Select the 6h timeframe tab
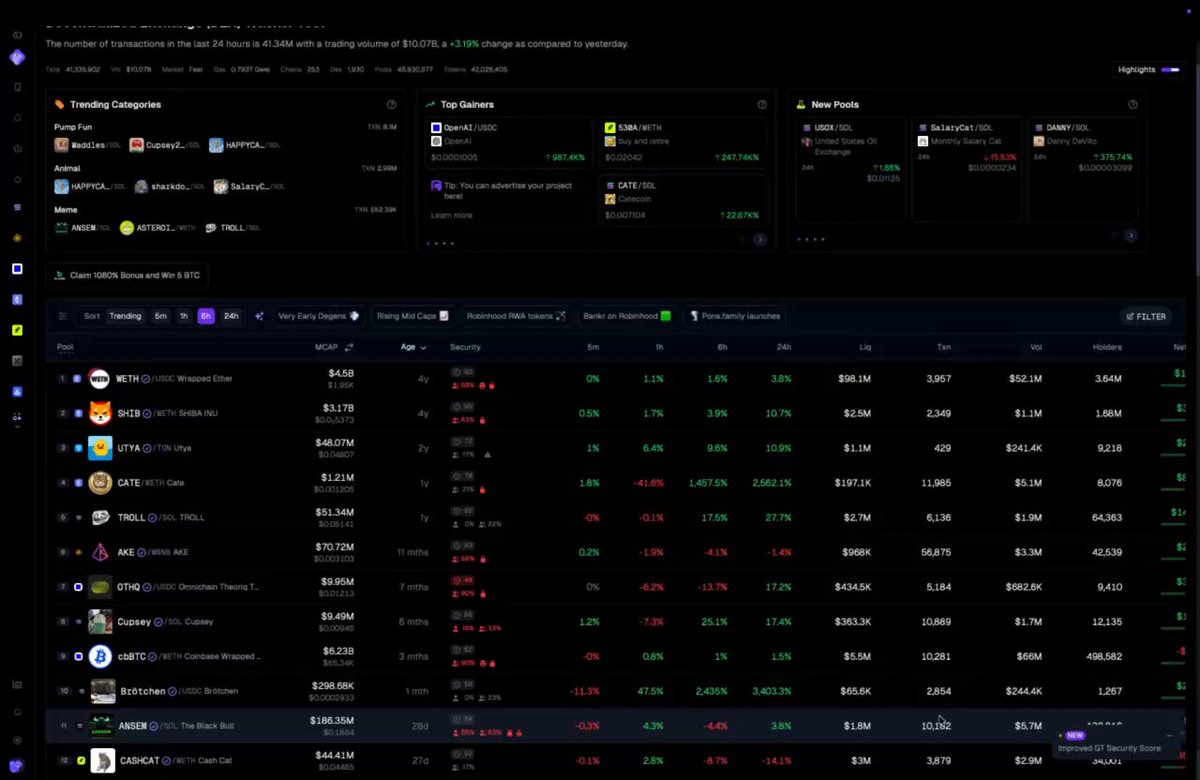Viewport: 1200px width, 780px height. pos(206,316)
